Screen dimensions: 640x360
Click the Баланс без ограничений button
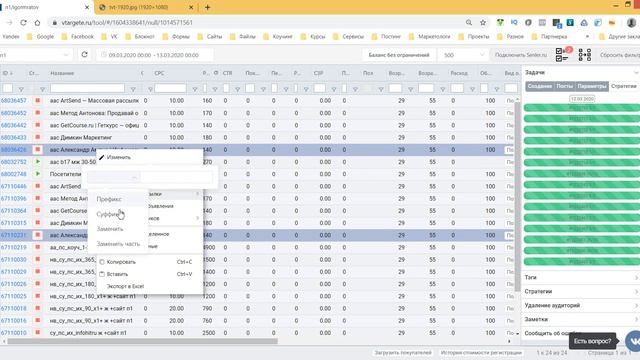tap(399, 55)
